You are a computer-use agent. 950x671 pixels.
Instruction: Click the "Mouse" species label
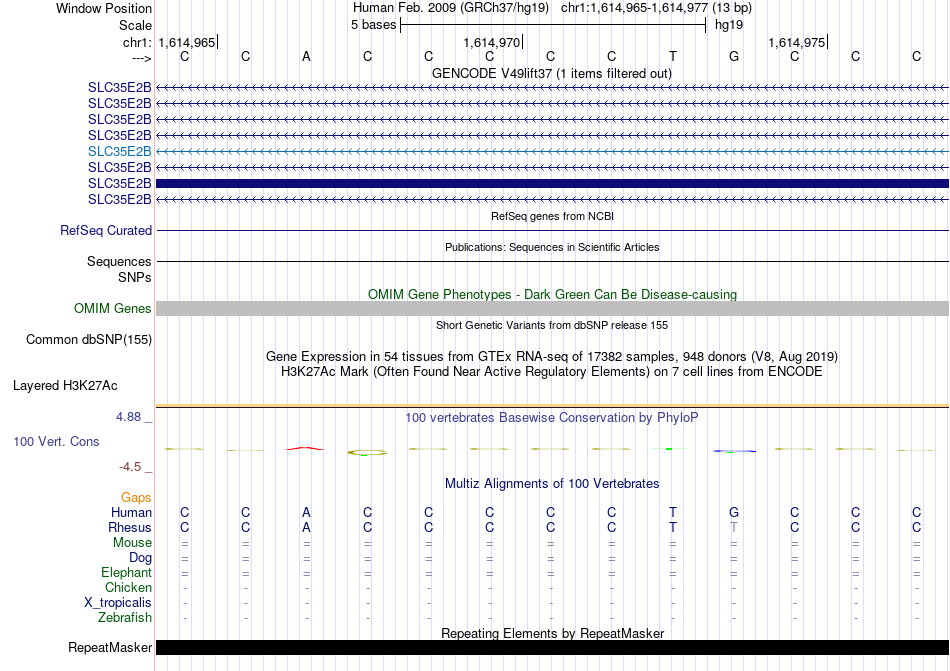(x=132, y=543)
